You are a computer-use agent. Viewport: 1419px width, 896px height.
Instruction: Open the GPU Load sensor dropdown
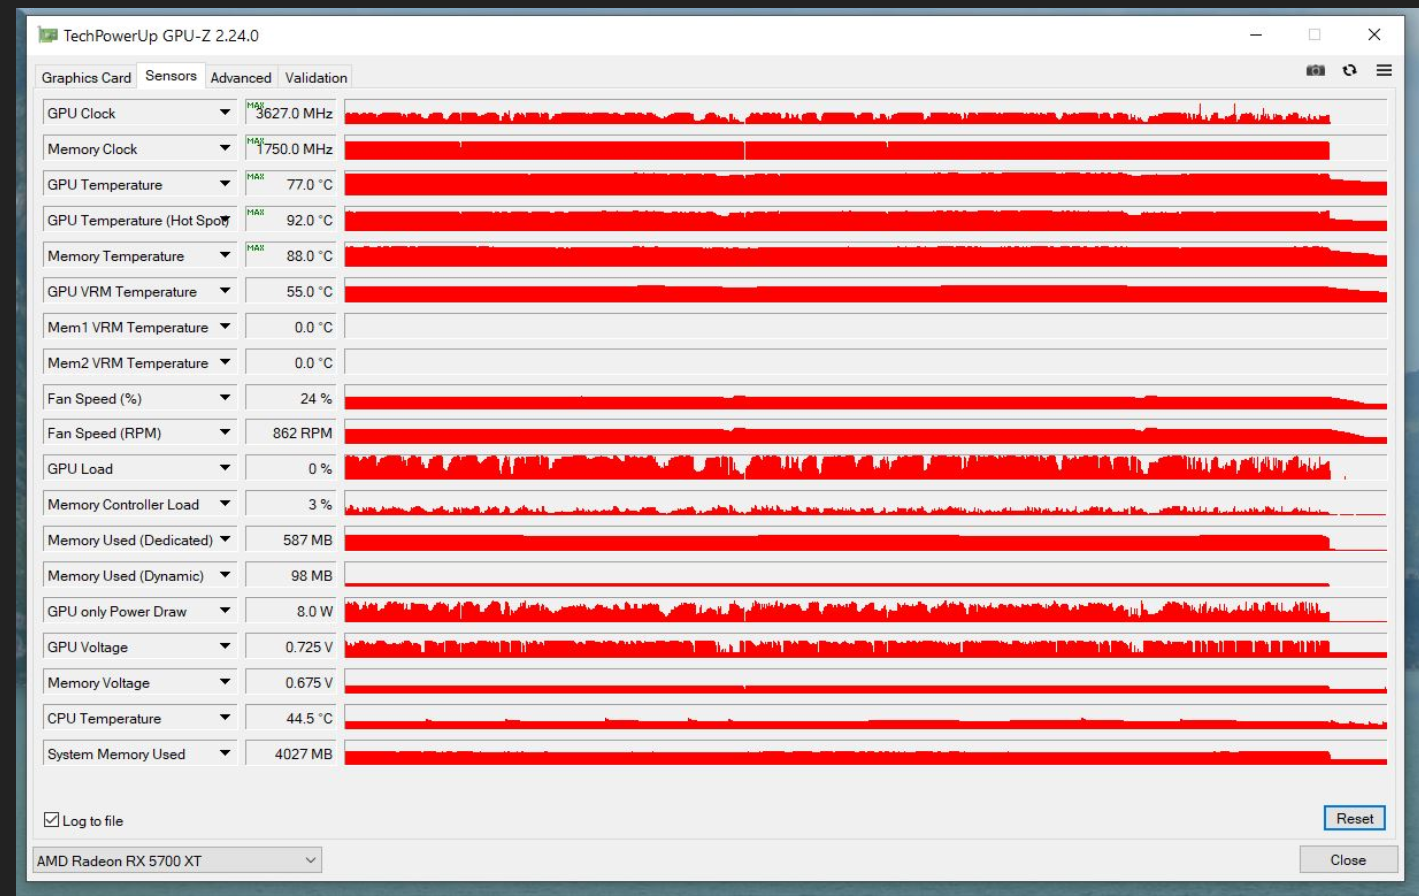[225, 468]
